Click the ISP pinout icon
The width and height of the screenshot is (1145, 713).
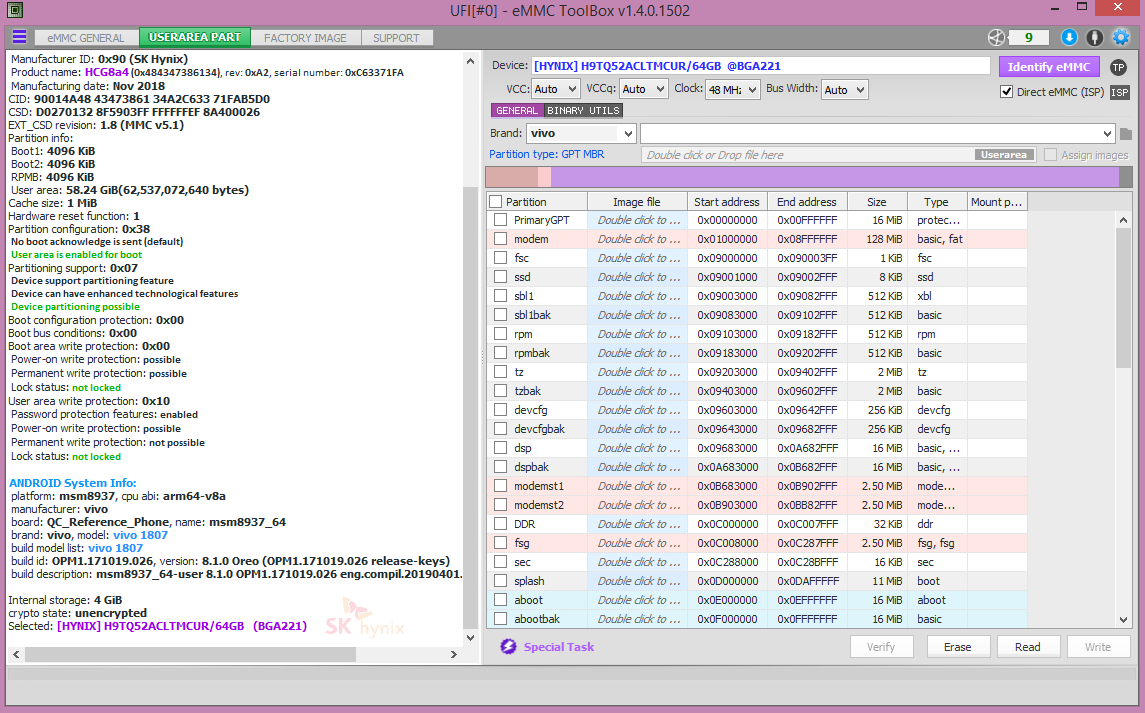click(1119, 92)
